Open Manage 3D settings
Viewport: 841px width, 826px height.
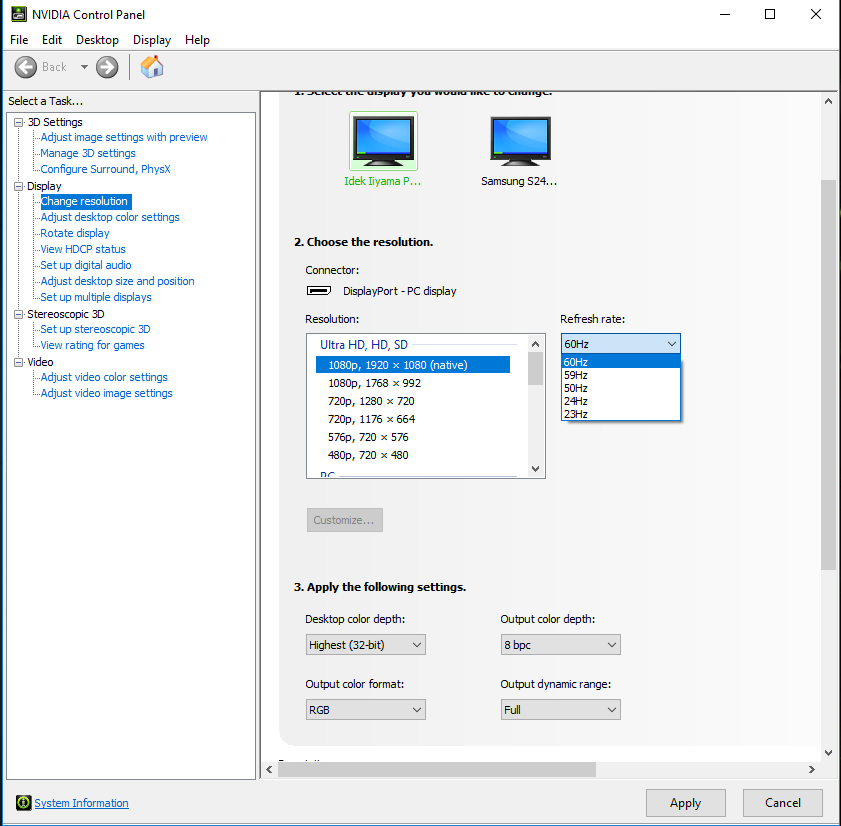click(x=88, y=153)
